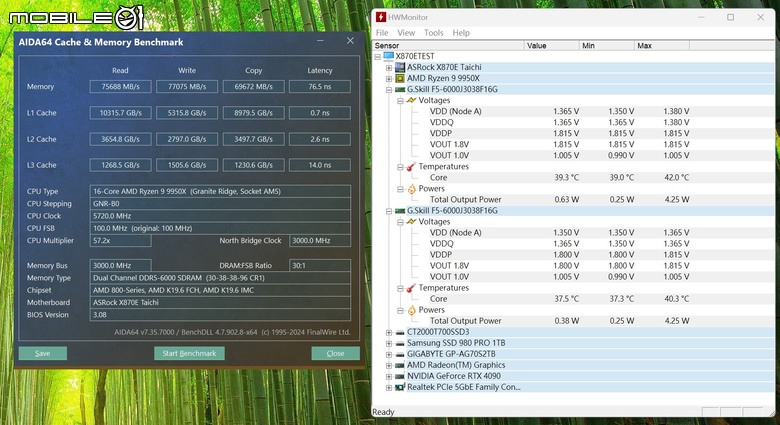Expand the Samsung SSD 980 PRO 1TB node
The width and height of the screenshot is (780, 425).
389,343
